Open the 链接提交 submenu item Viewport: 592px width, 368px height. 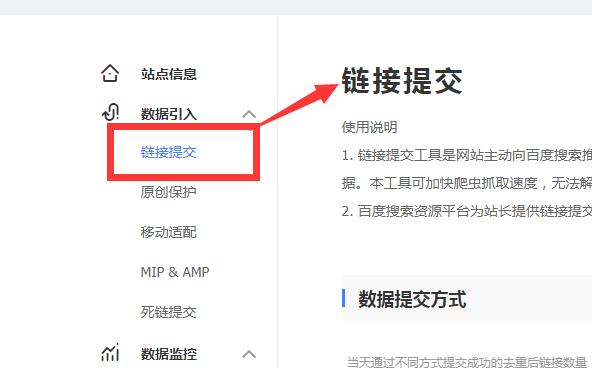click(x=168, y=152)
